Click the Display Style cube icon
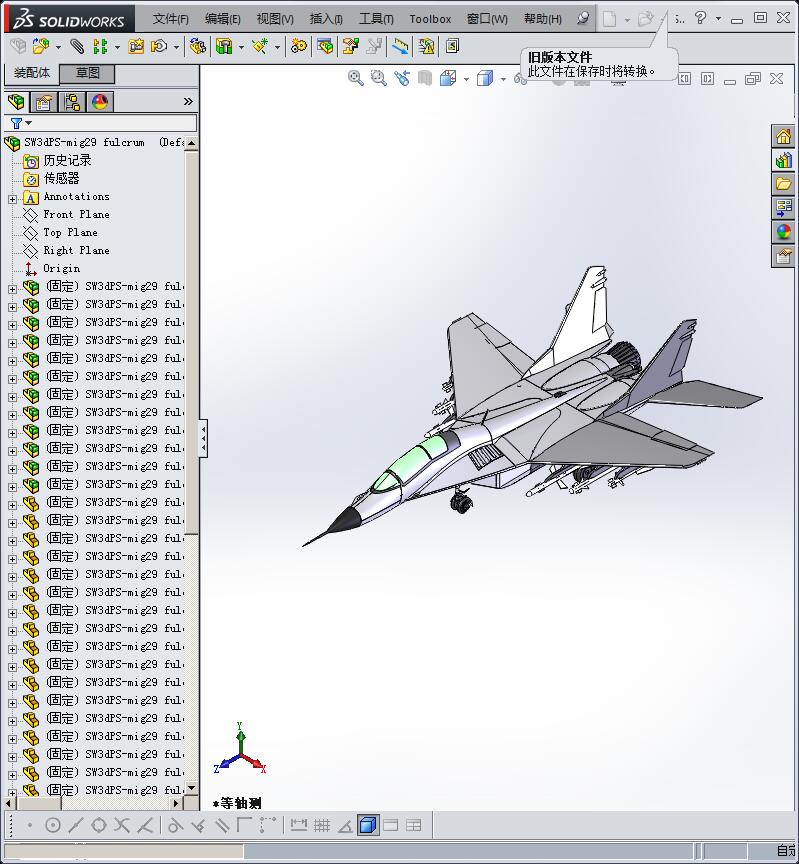 pos(485,78)
